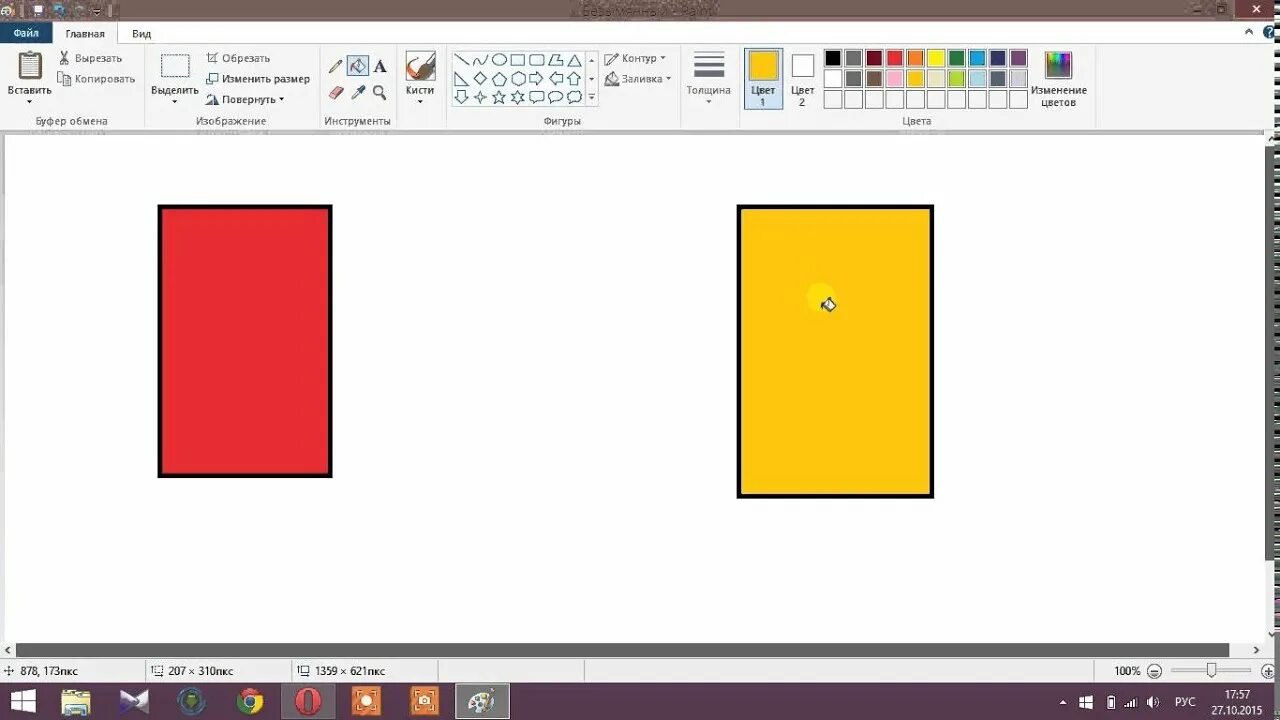The height and width of the screenshot is (720, 1280).
Task: Open Google Chrome from the taskbar
Action: [250, 701]
